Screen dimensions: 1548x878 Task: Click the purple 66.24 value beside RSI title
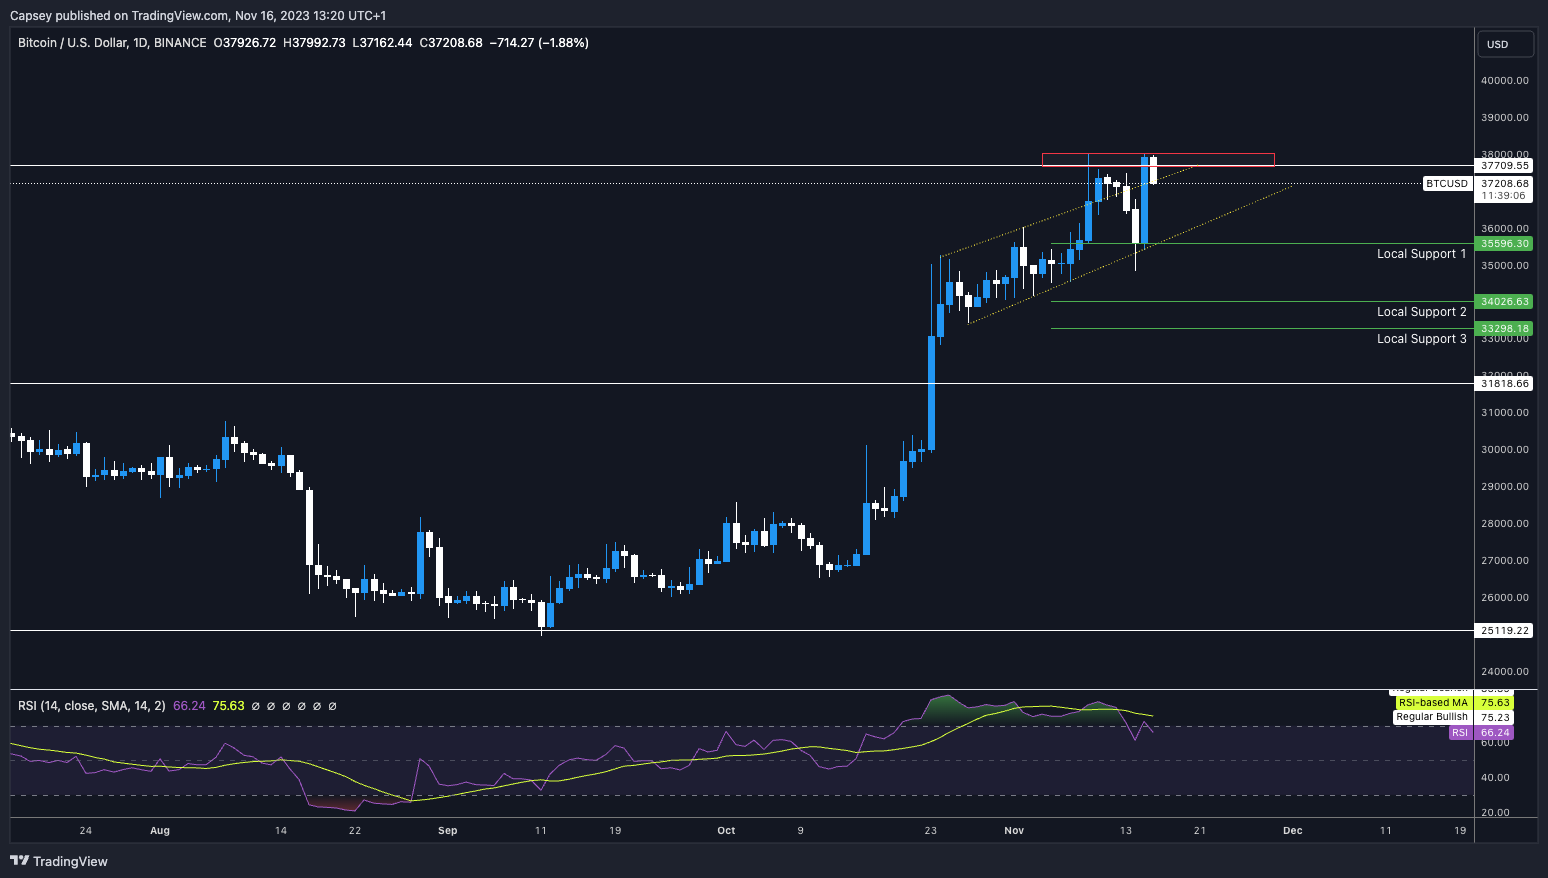(x=189, y=706)
